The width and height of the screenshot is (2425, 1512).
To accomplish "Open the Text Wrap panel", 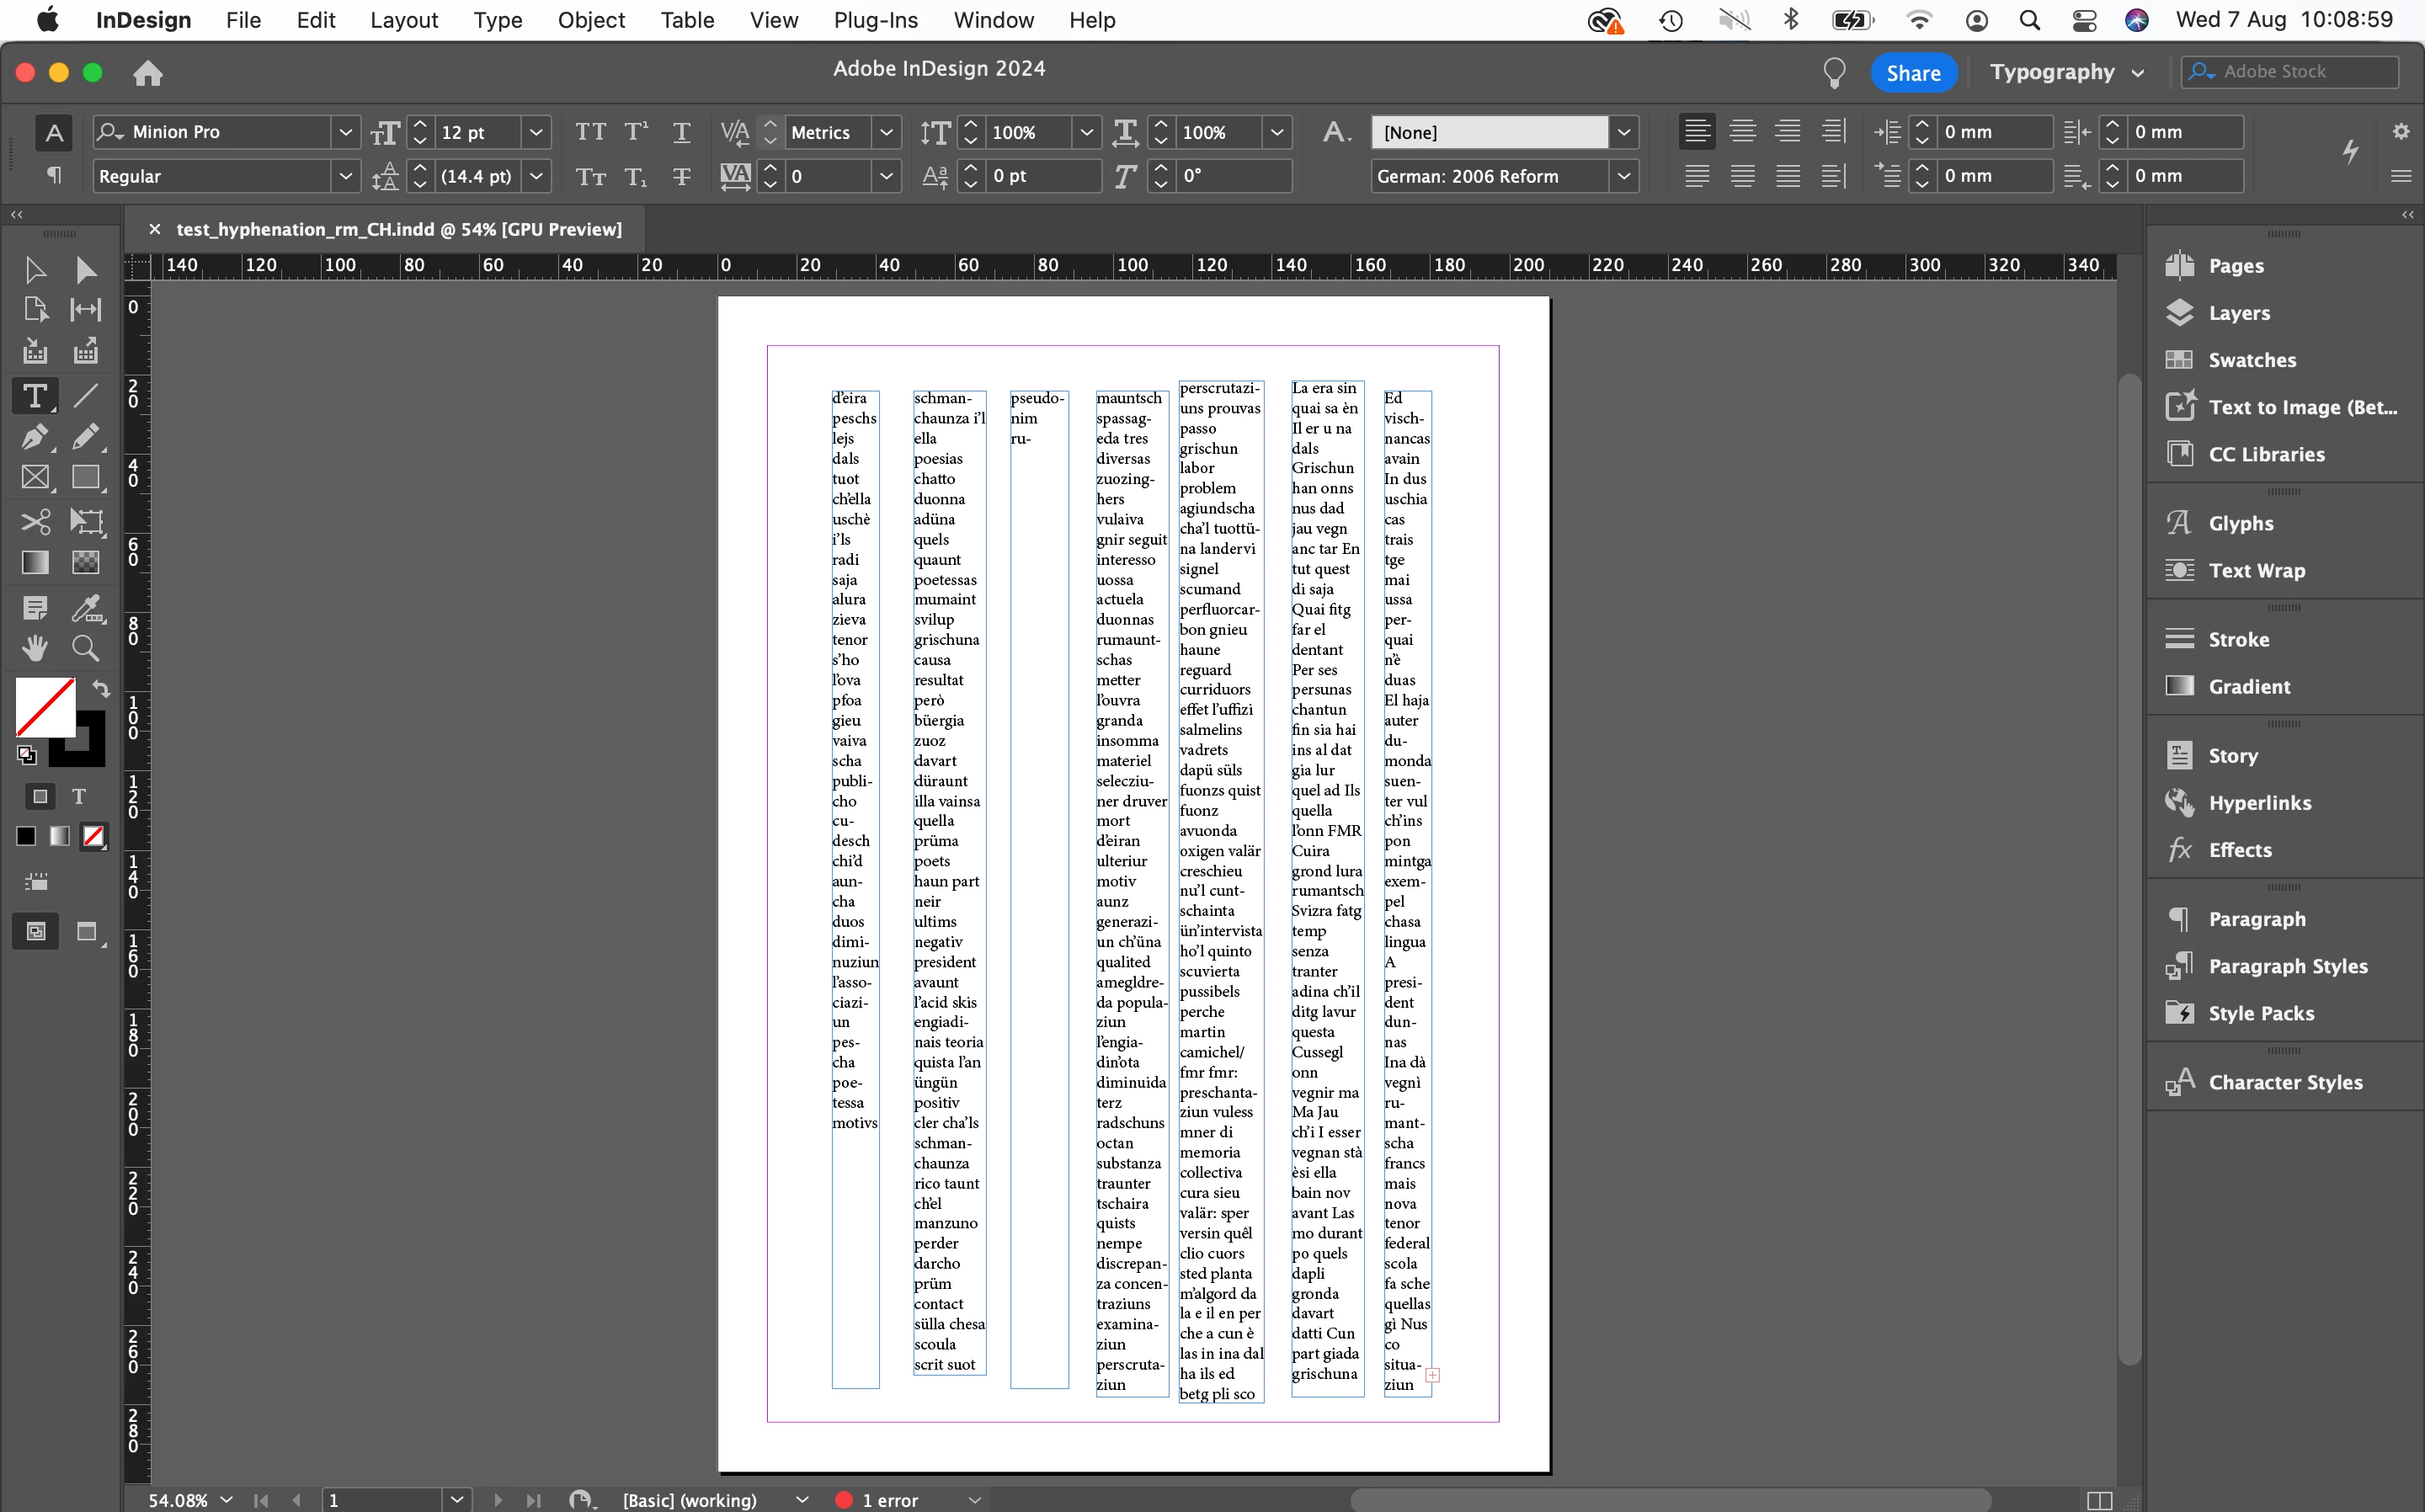I will [x=2256, y=570].
